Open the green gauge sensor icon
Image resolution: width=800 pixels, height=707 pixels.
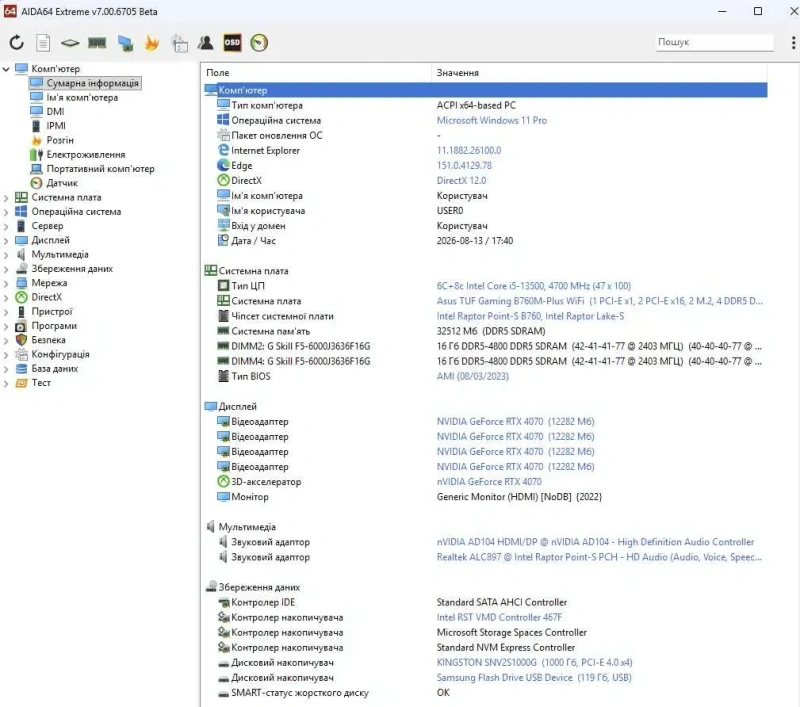(259, 43)
